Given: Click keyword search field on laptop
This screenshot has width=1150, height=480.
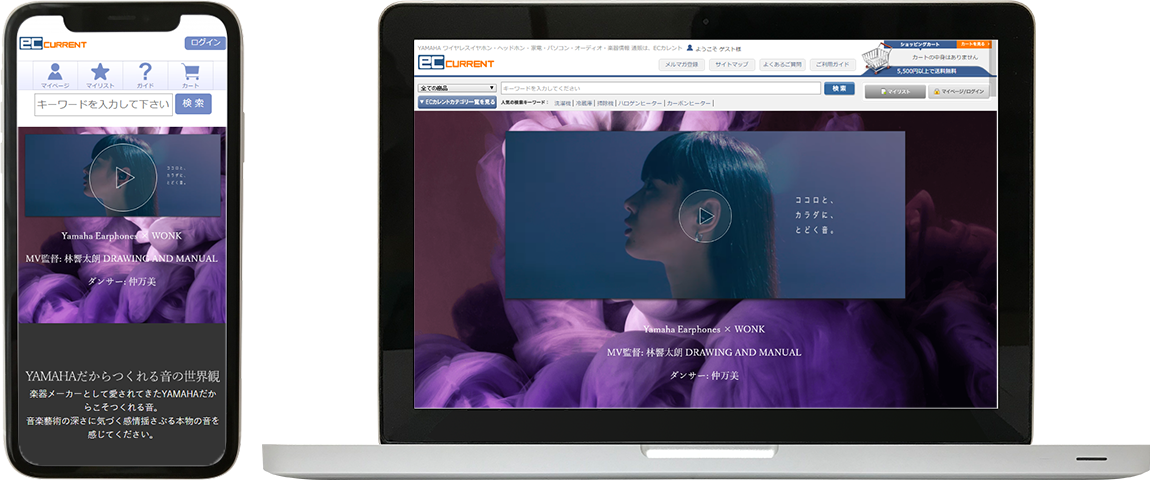Looking at the screenshot, I should [661, 88].
